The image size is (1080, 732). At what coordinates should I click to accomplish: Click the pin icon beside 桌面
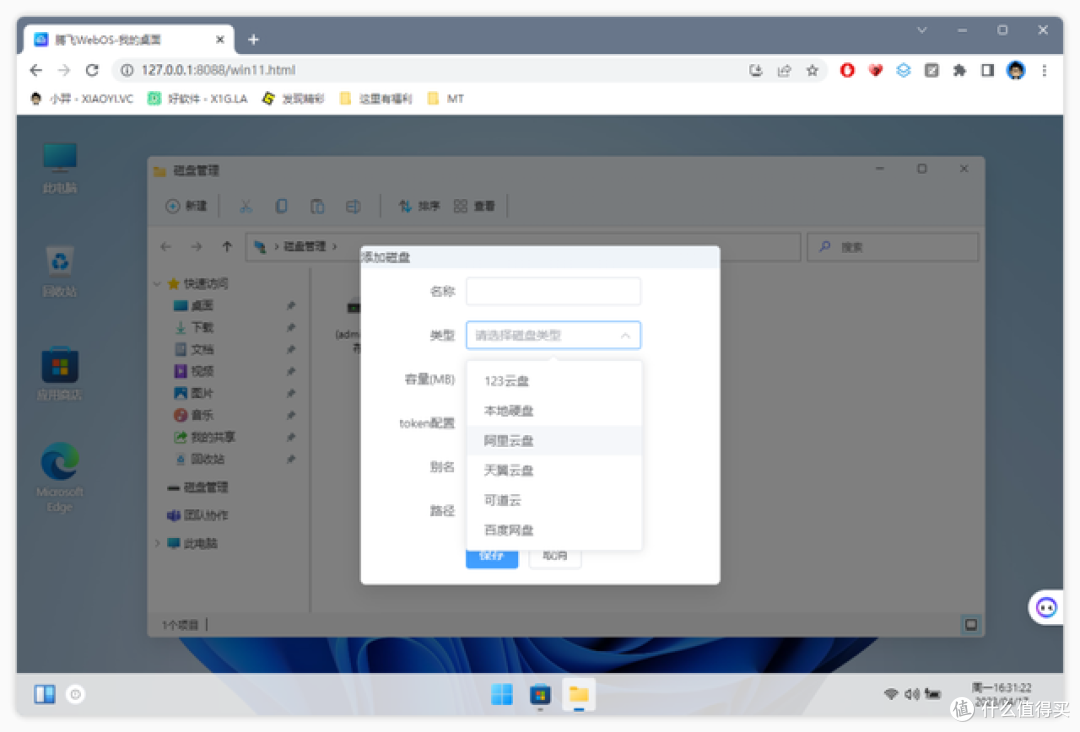(x=291, y=305)
